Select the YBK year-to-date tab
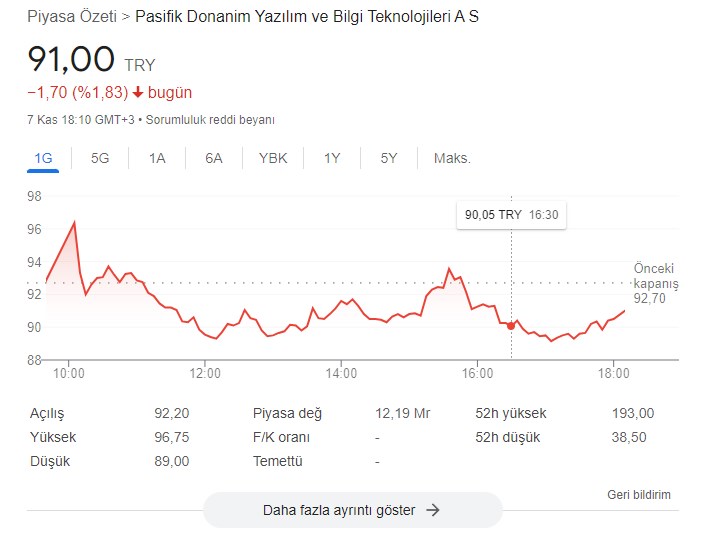The width and height of the screenshot is (727, 550). [x=273, y=159]
